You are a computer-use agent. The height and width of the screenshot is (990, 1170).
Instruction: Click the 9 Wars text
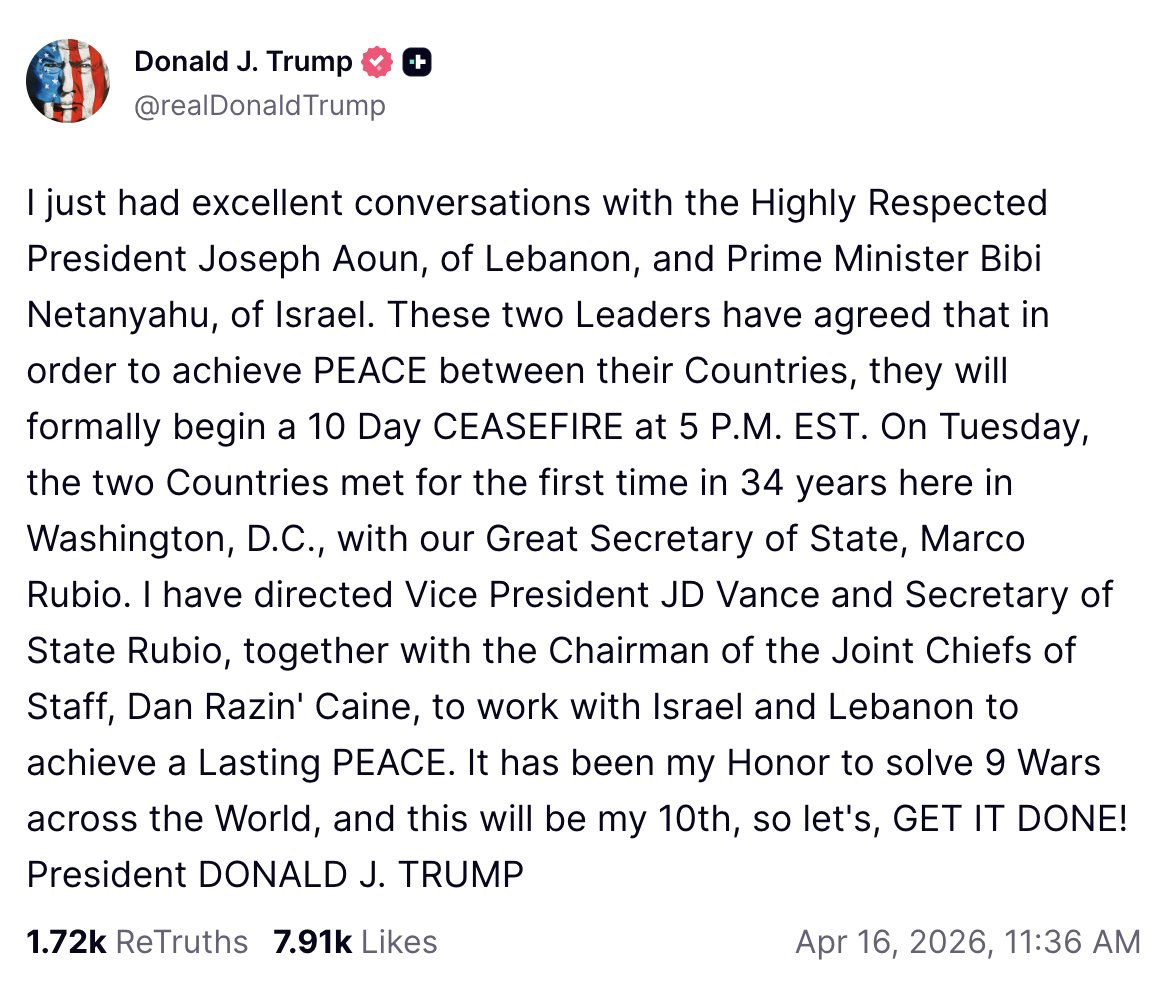(x=1037, y=763)
